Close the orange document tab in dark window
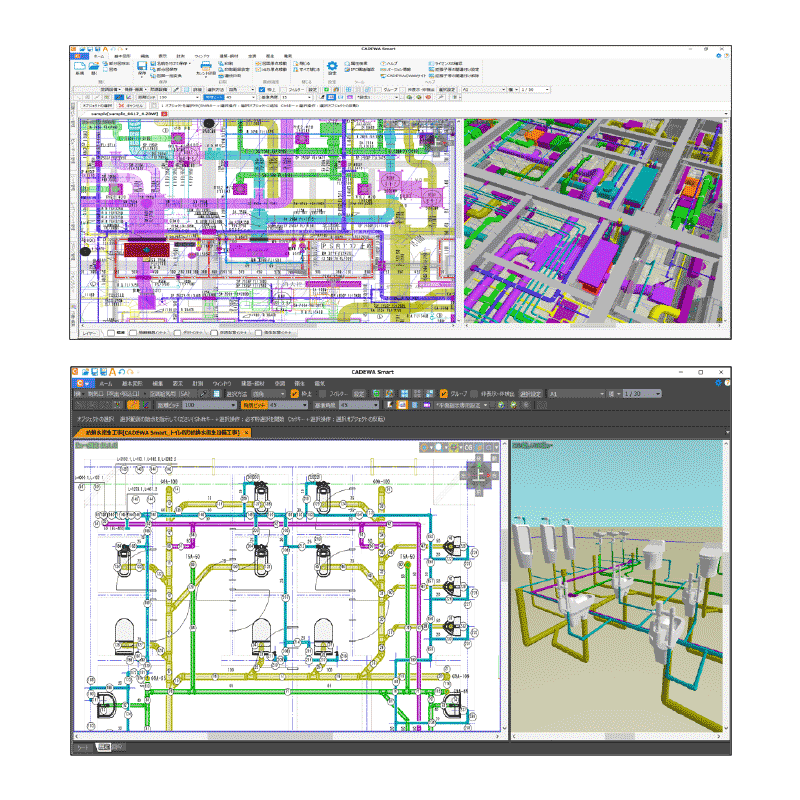 (x=246, y=432)
